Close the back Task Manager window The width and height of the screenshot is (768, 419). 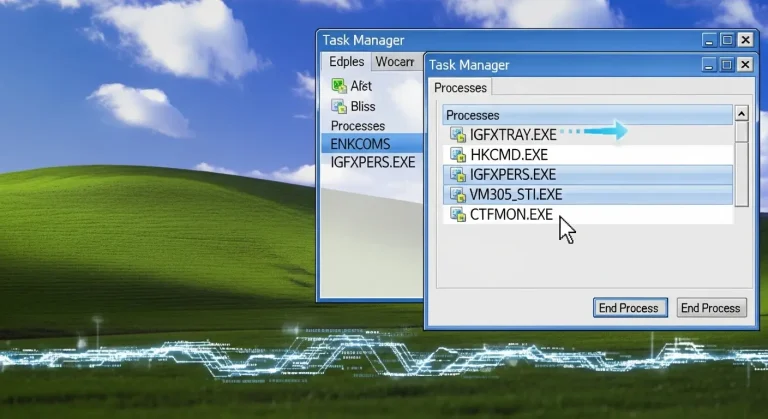point(745,40)
